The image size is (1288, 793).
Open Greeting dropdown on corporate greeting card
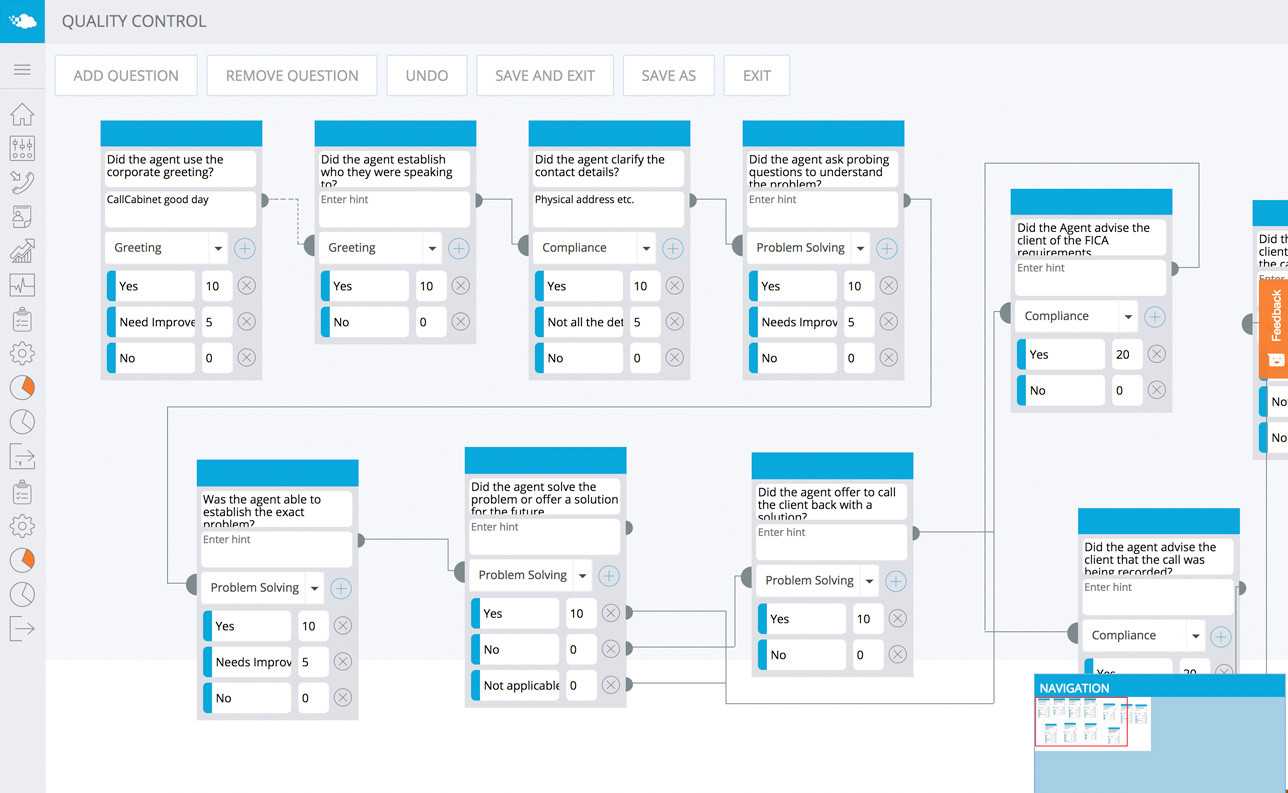point(167,248)
